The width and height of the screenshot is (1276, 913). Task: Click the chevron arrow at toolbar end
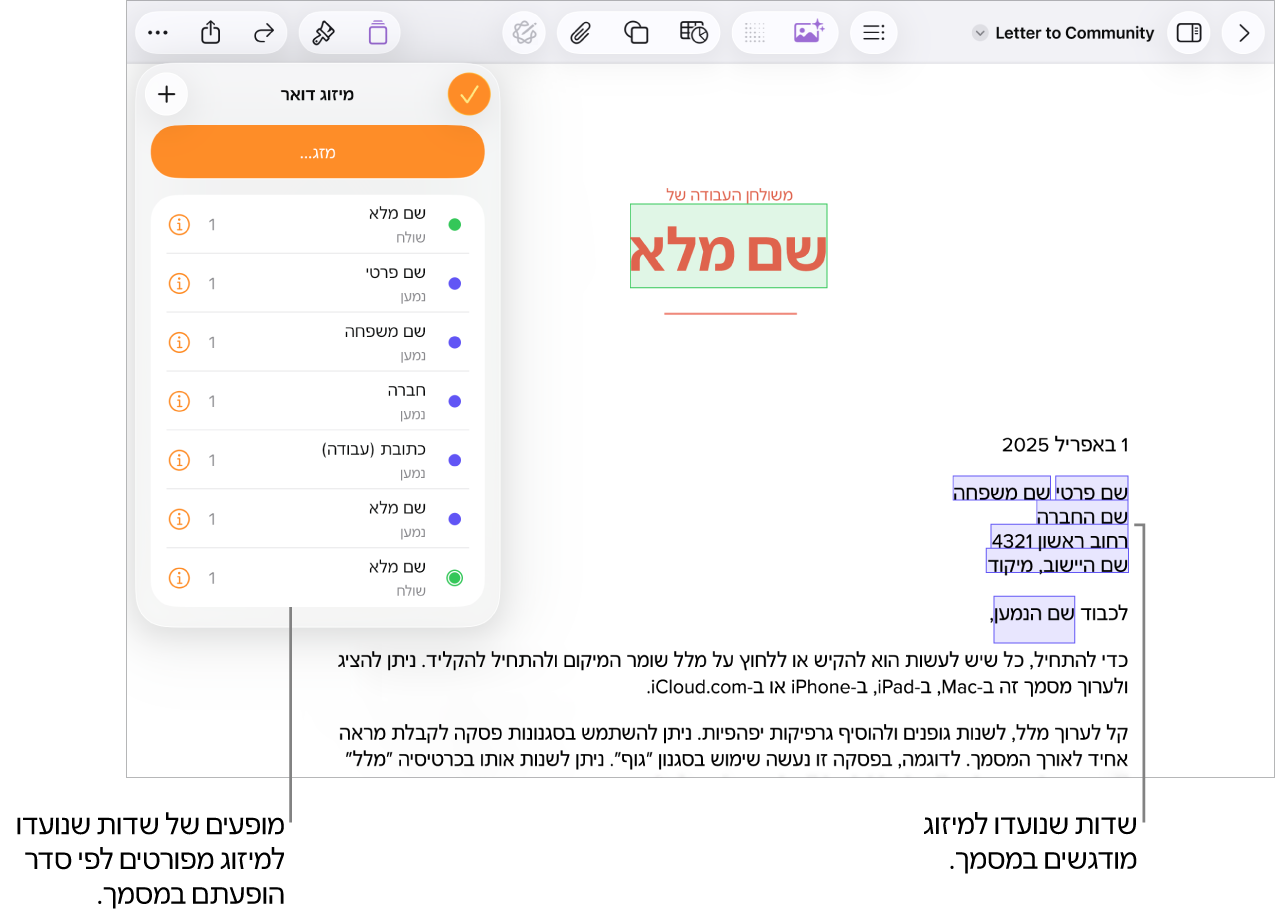click(1244, 33)
